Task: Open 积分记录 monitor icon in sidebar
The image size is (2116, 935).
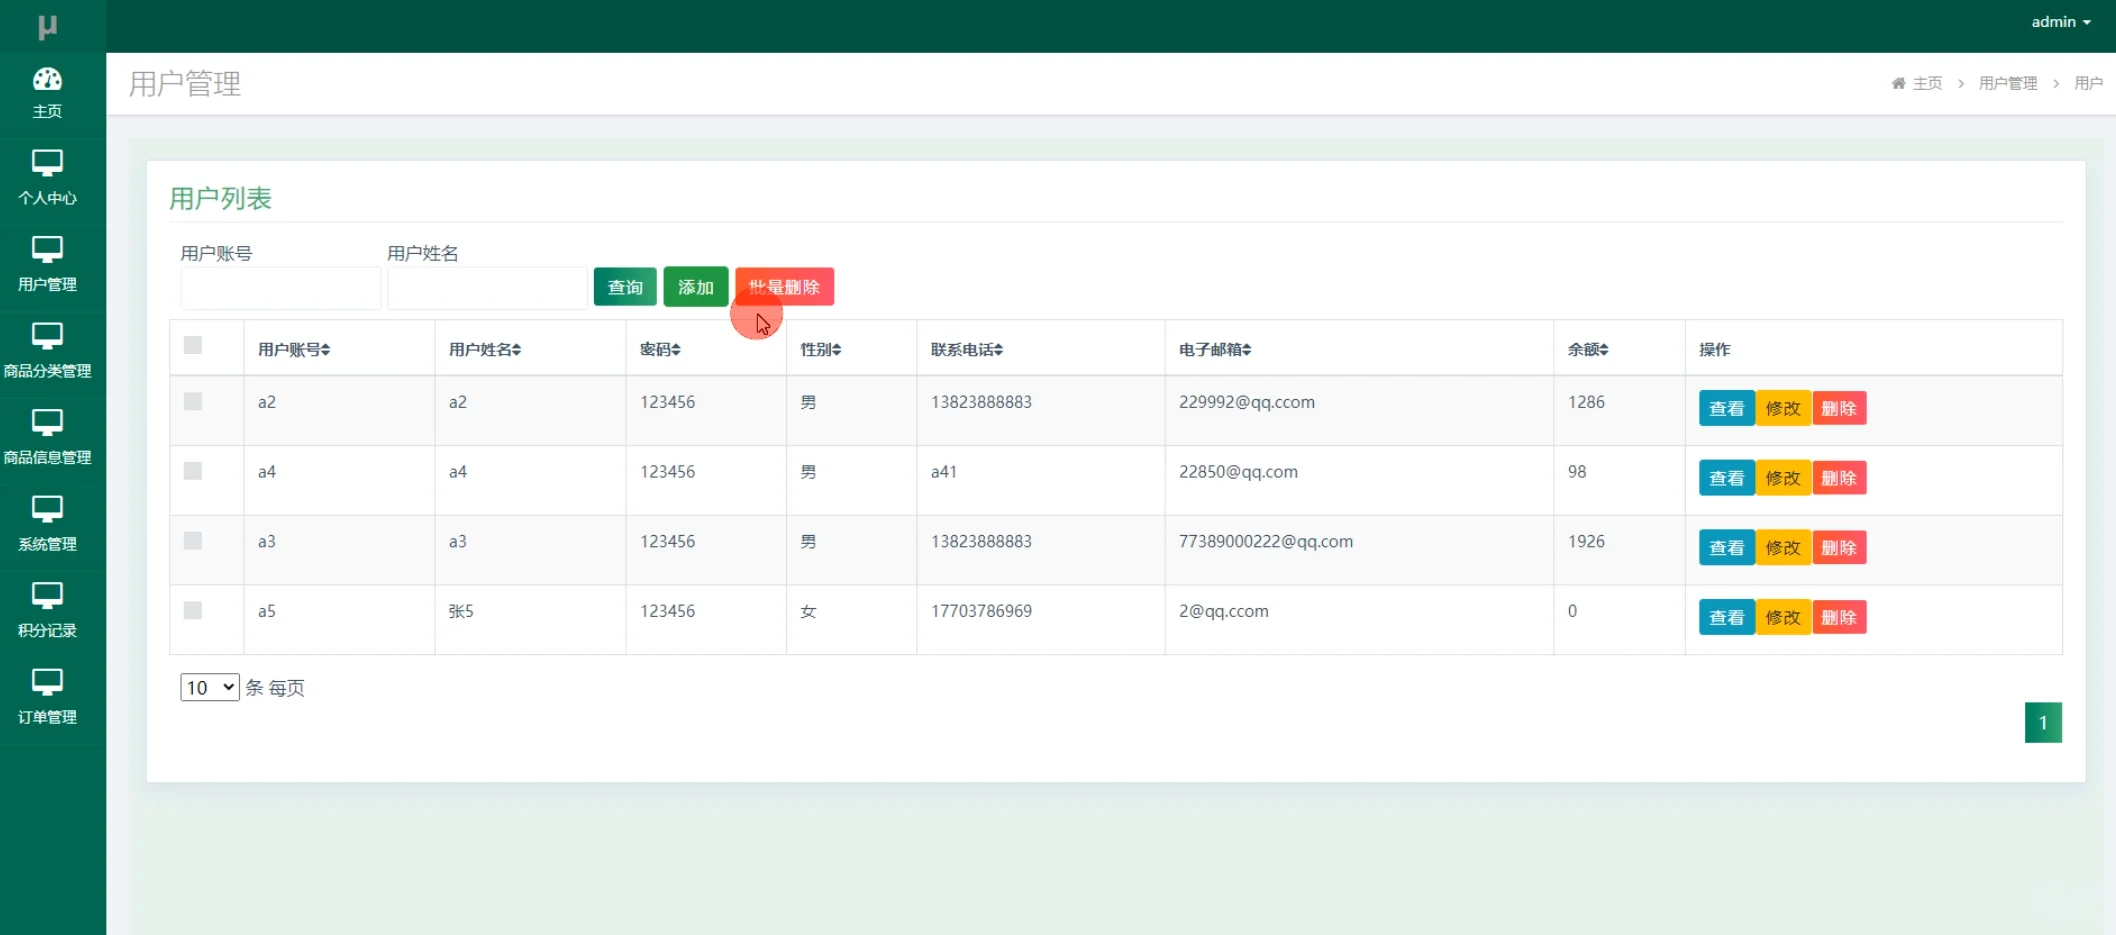Action: (x=47, y=596)
